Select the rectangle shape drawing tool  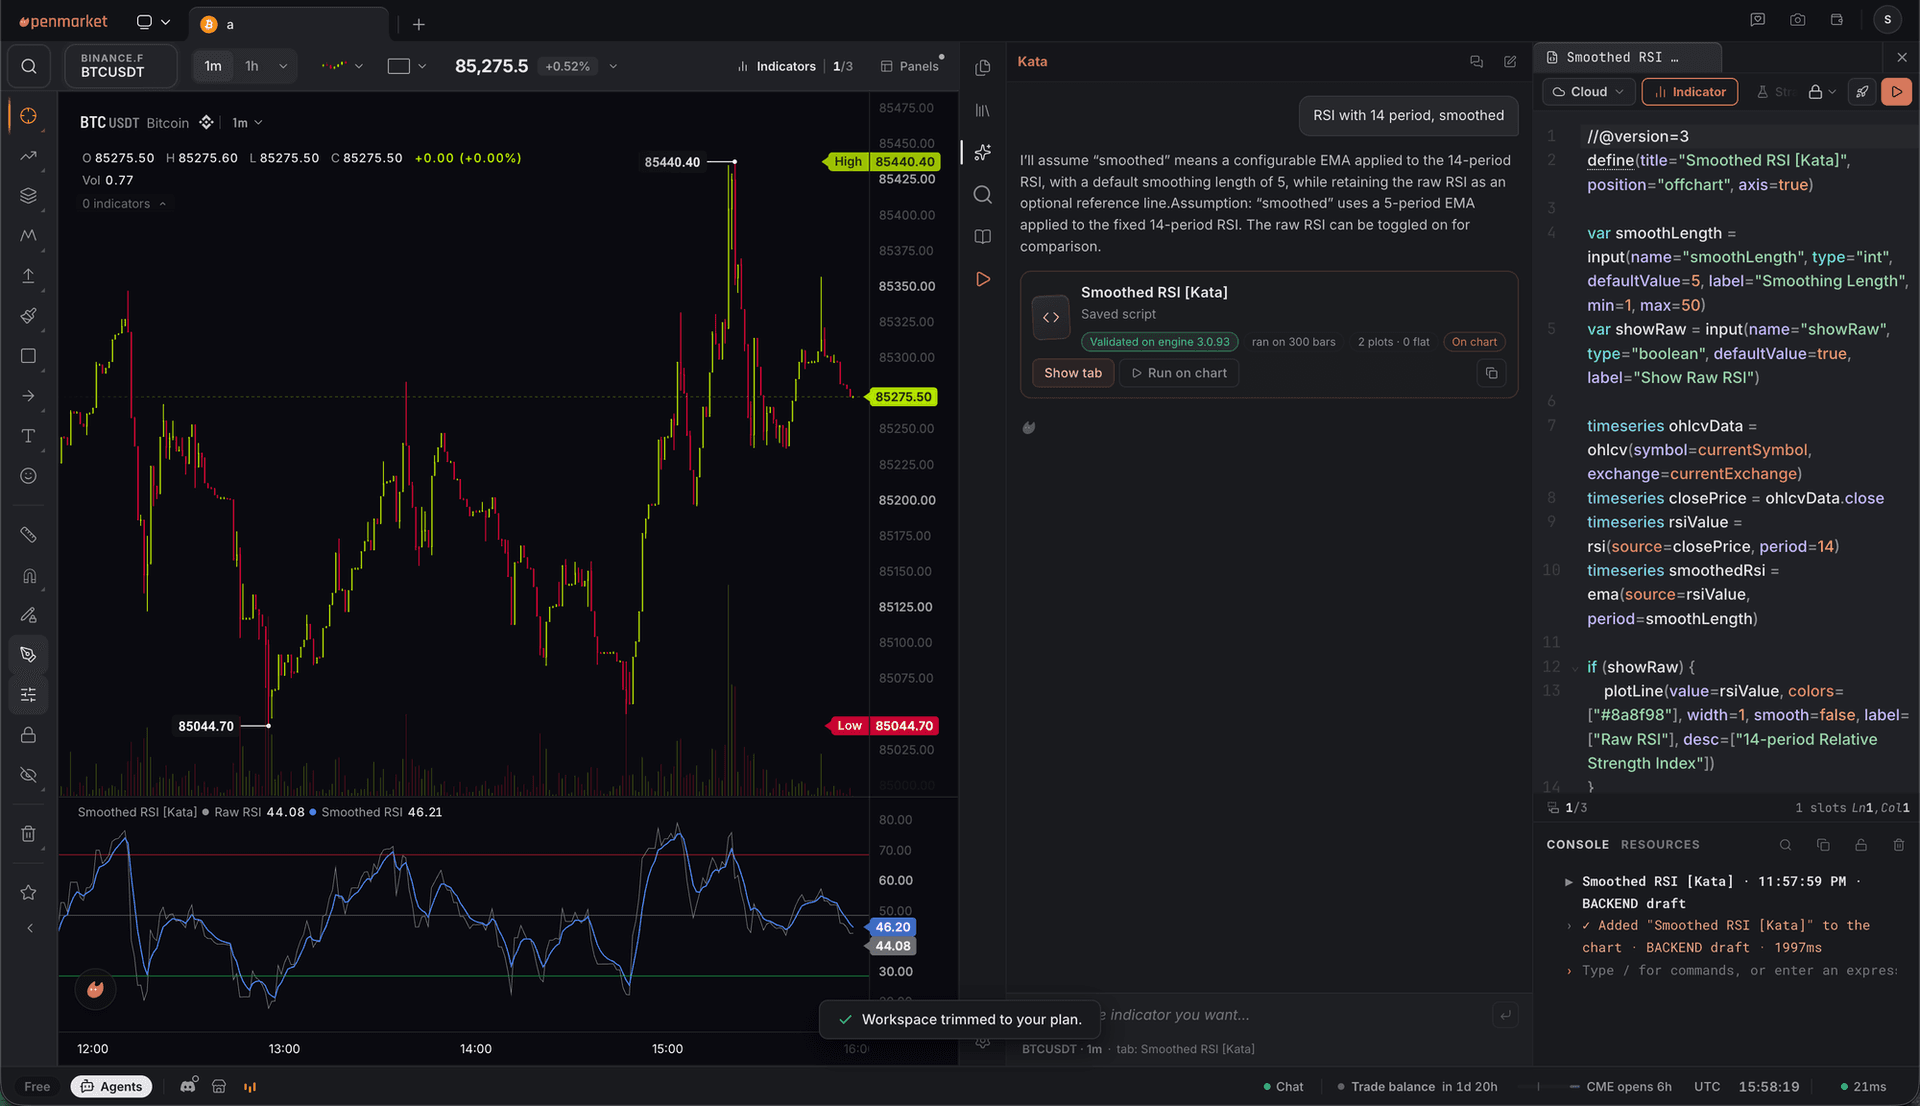coord(28,356)
